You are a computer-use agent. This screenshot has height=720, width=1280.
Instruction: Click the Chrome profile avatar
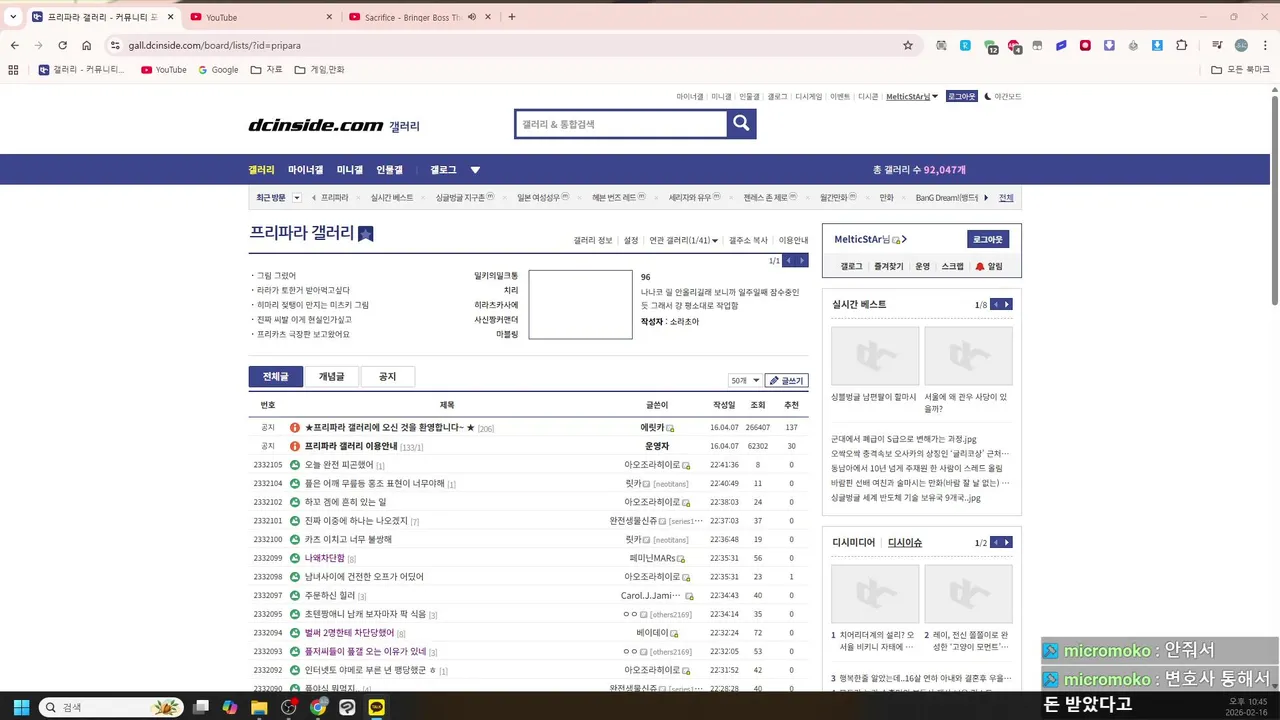click(x=1241, y=45)
